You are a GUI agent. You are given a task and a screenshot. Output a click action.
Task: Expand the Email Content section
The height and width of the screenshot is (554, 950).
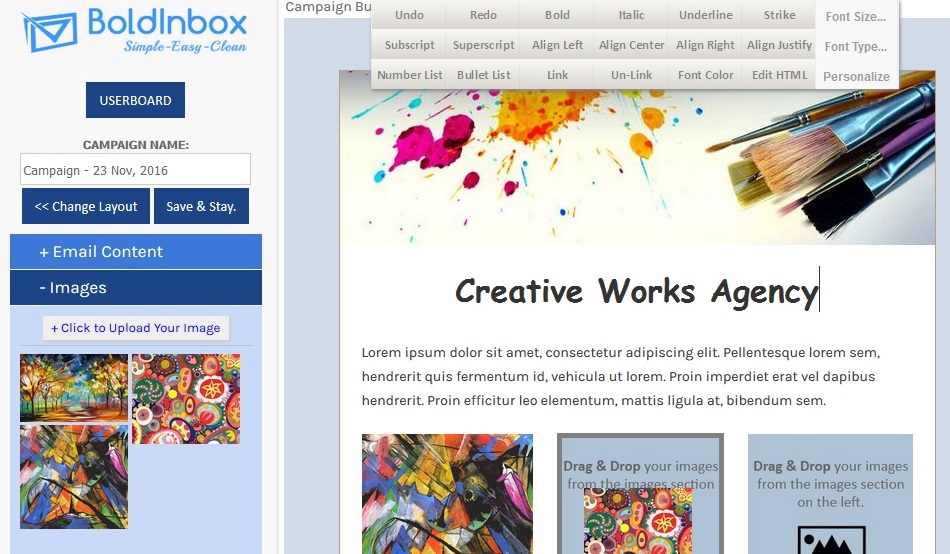136,252
